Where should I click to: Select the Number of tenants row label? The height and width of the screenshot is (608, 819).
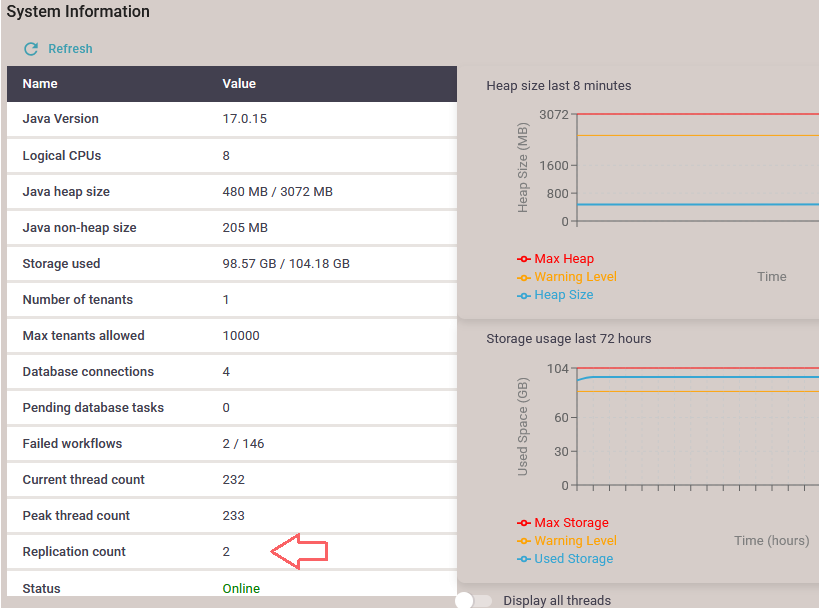[77, 300]
